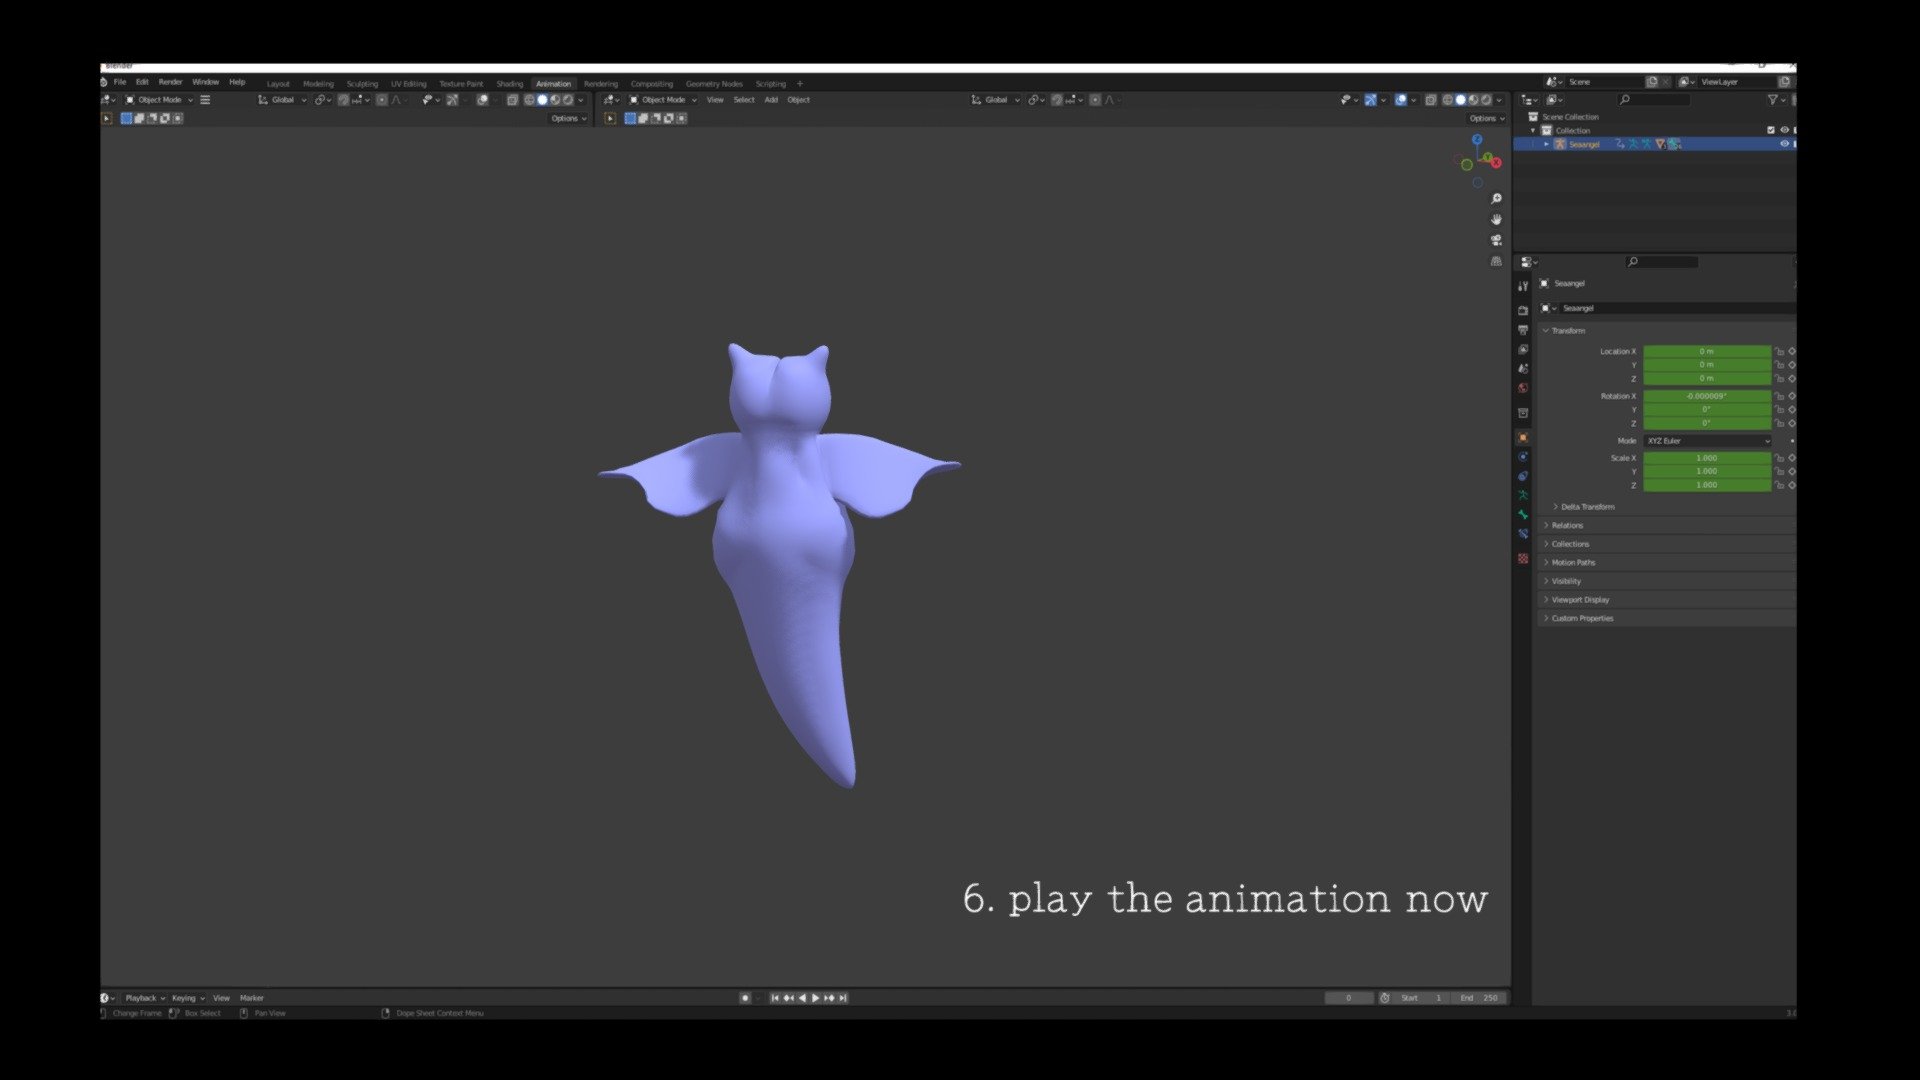Viewport: 1920px width, 1080px height.
Task: Open the Global transform orientation dropdown
Action: coord(283,100)
